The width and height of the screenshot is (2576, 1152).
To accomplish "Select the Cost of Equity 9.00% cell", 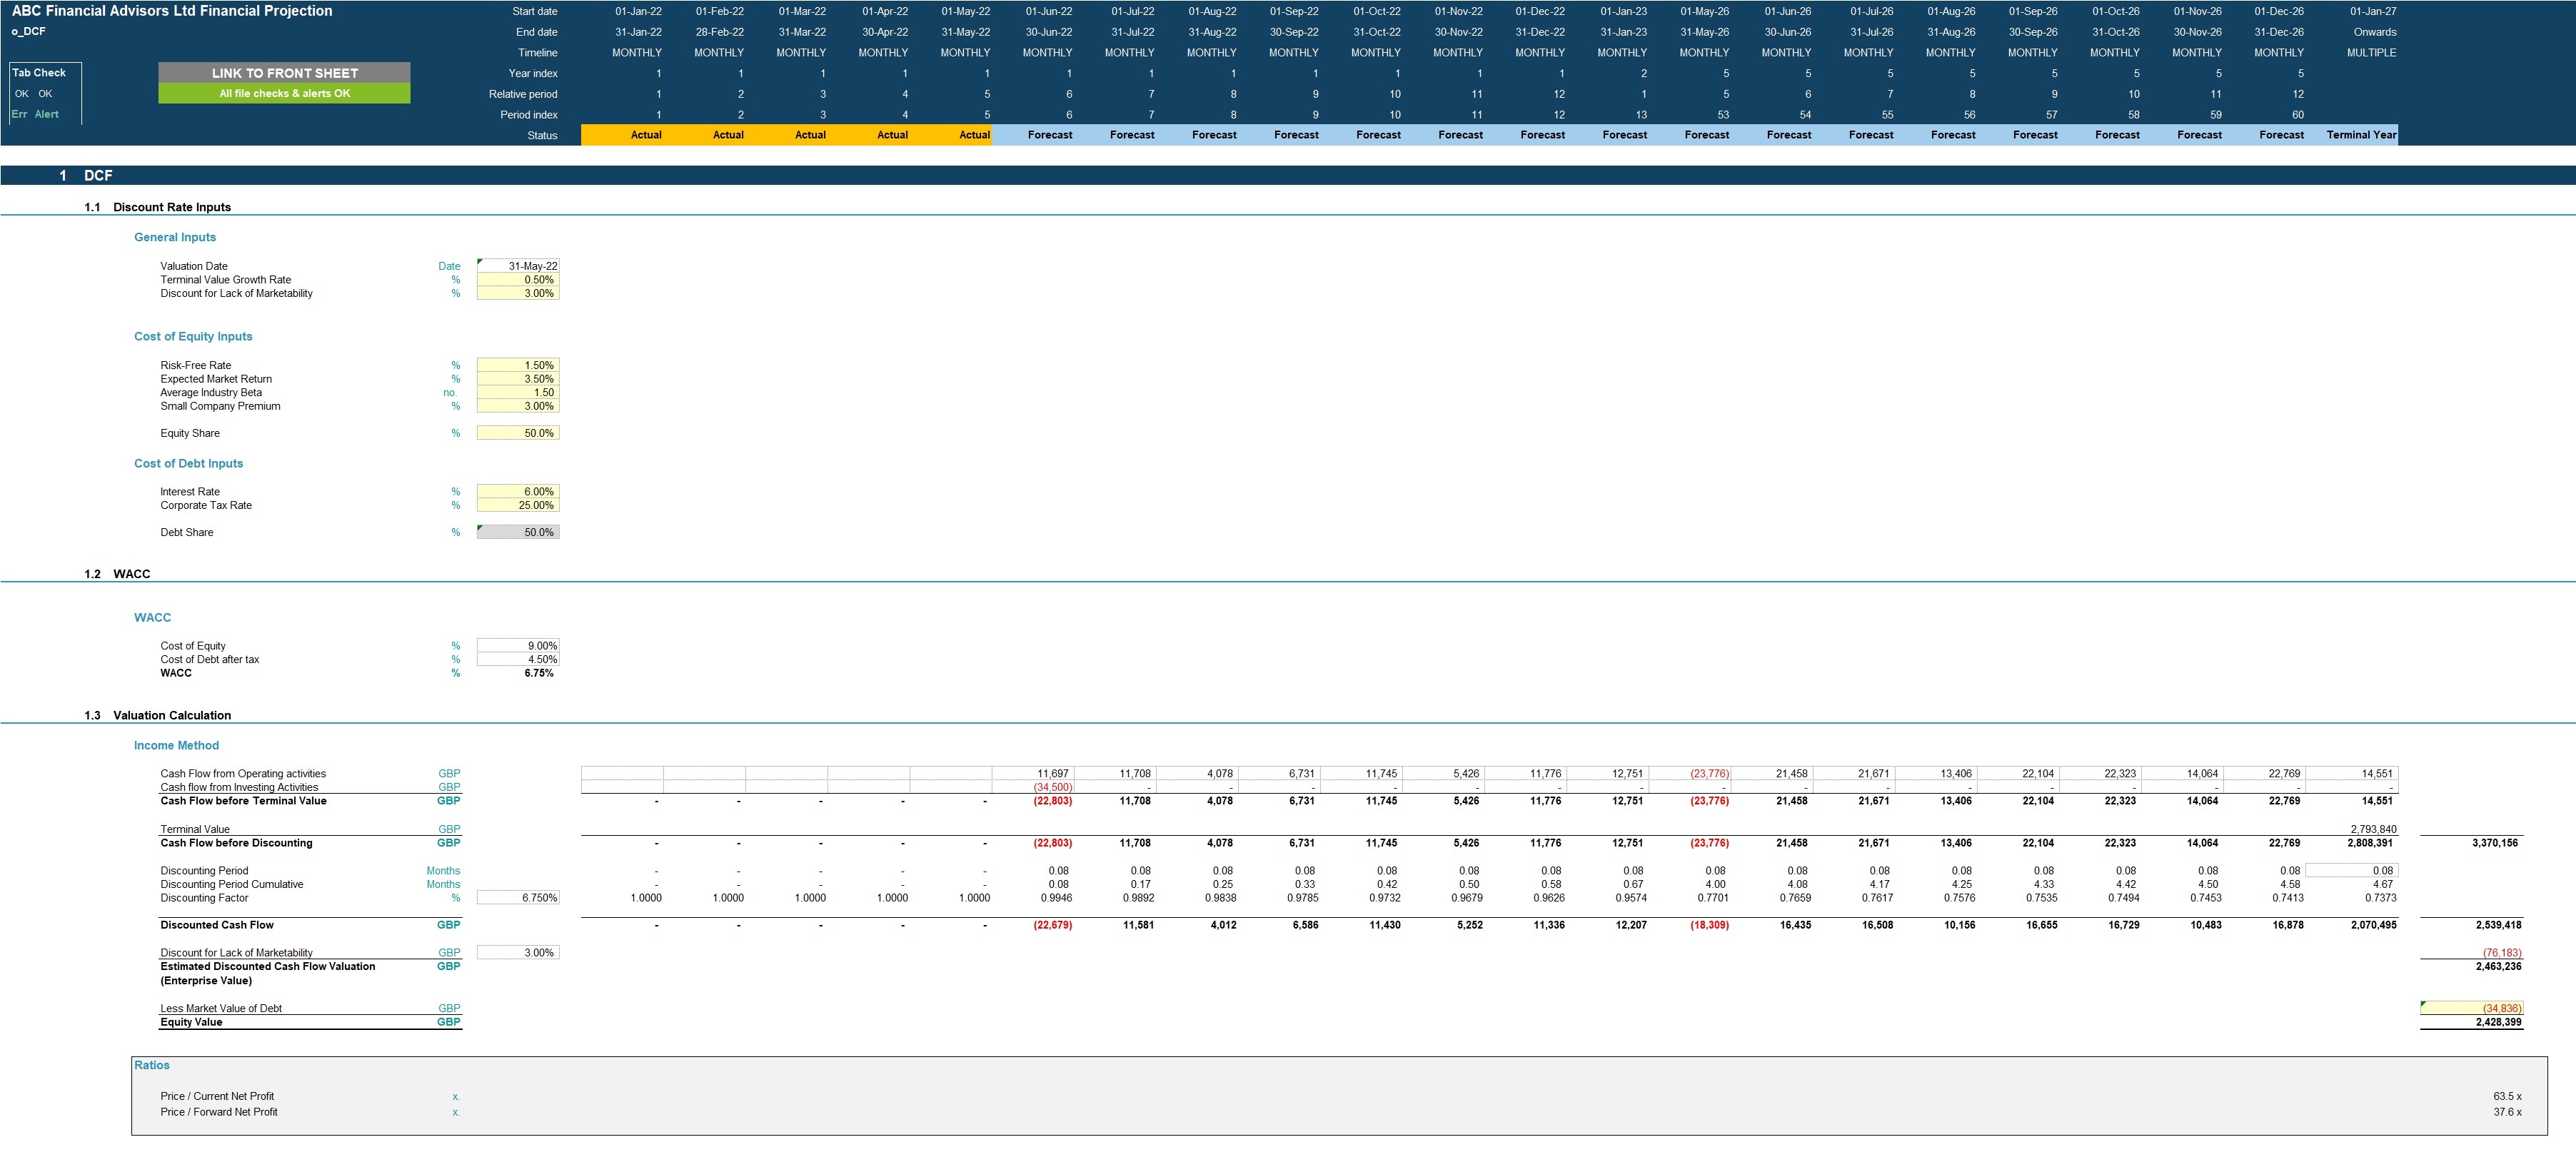I will 518,646.
